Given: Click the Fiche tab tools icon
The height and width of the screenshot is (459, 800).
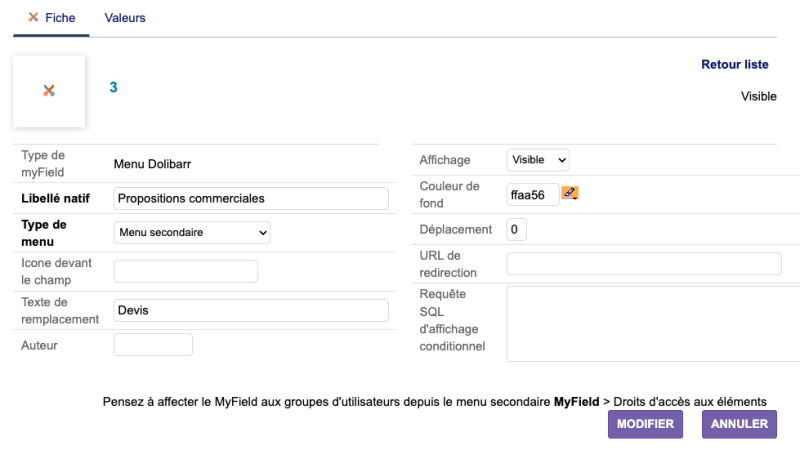Looking at the screenshot, I should pyautogui.click(x=33, y=17).
